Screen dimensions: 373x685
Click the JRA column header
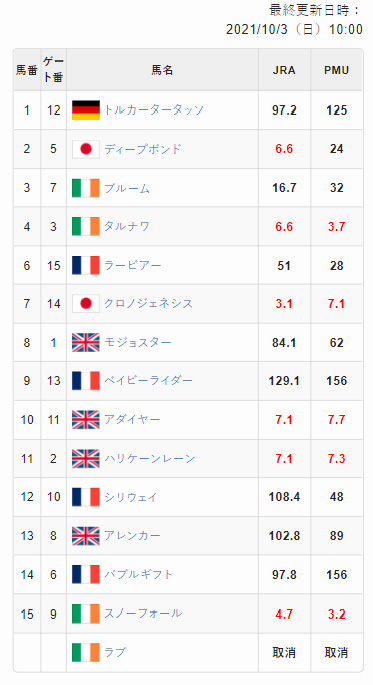pyautogui.click(x=284, y=70)
